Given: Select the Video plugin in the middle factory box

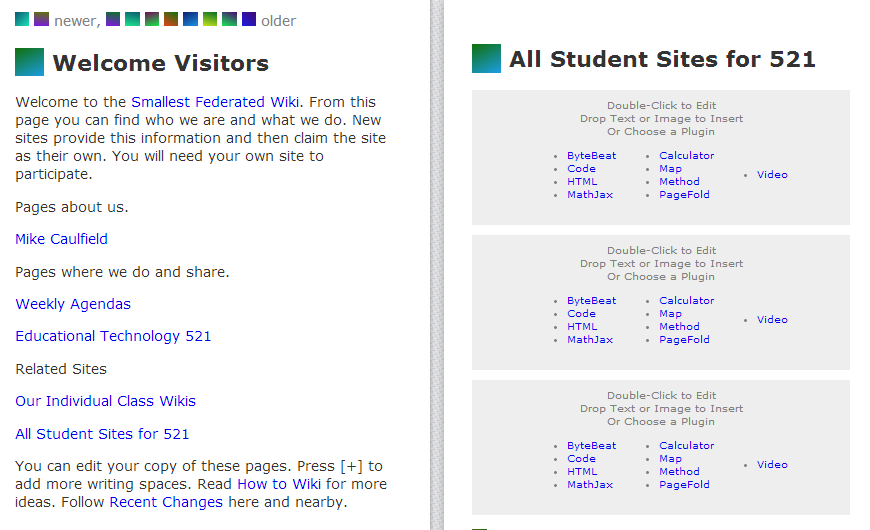Looking at the screenshot, I should (x=772, y=320).
